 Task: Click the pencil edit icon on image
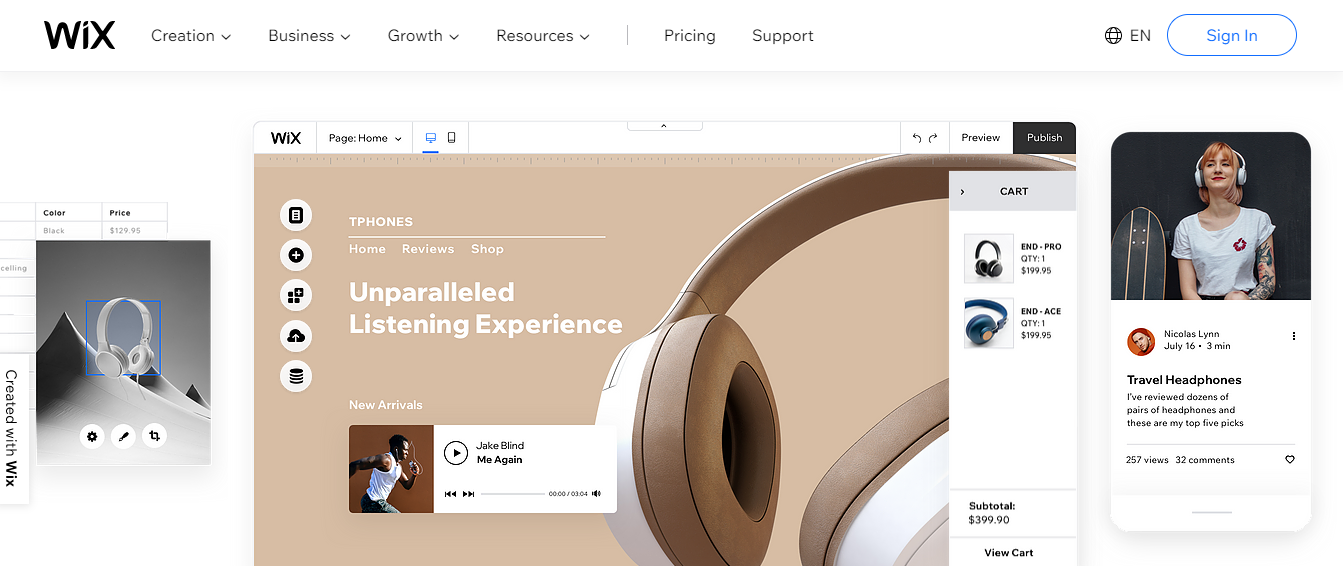pyautogui.click(x=123, y=436)
